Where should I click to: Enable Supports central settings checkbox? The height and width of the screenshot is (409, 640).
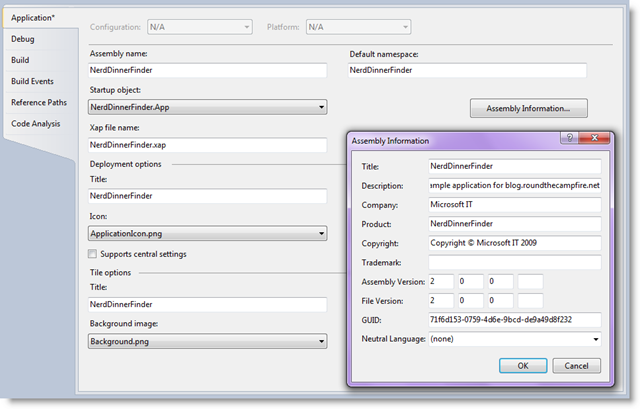tap(93, 254)
